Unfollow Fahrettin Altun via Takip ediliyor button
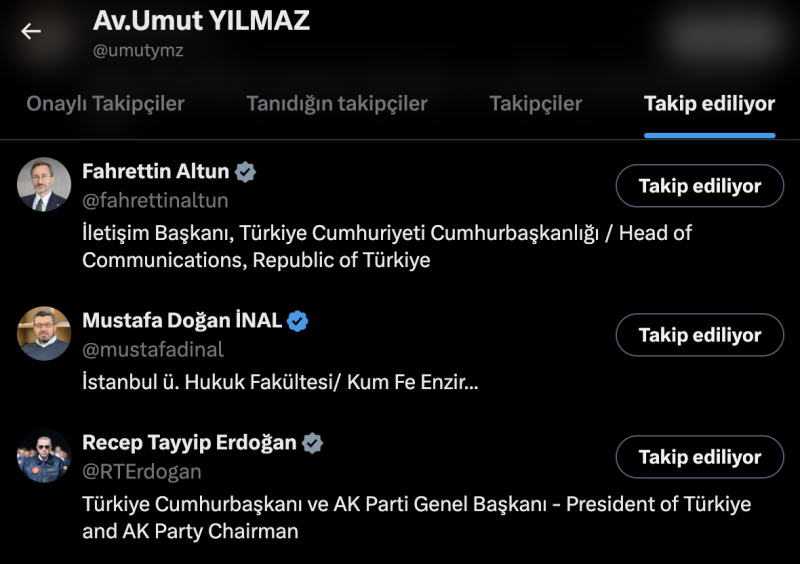Image resolution: width=800 pixels, height=564 pixels. click(x=699, y=186)
